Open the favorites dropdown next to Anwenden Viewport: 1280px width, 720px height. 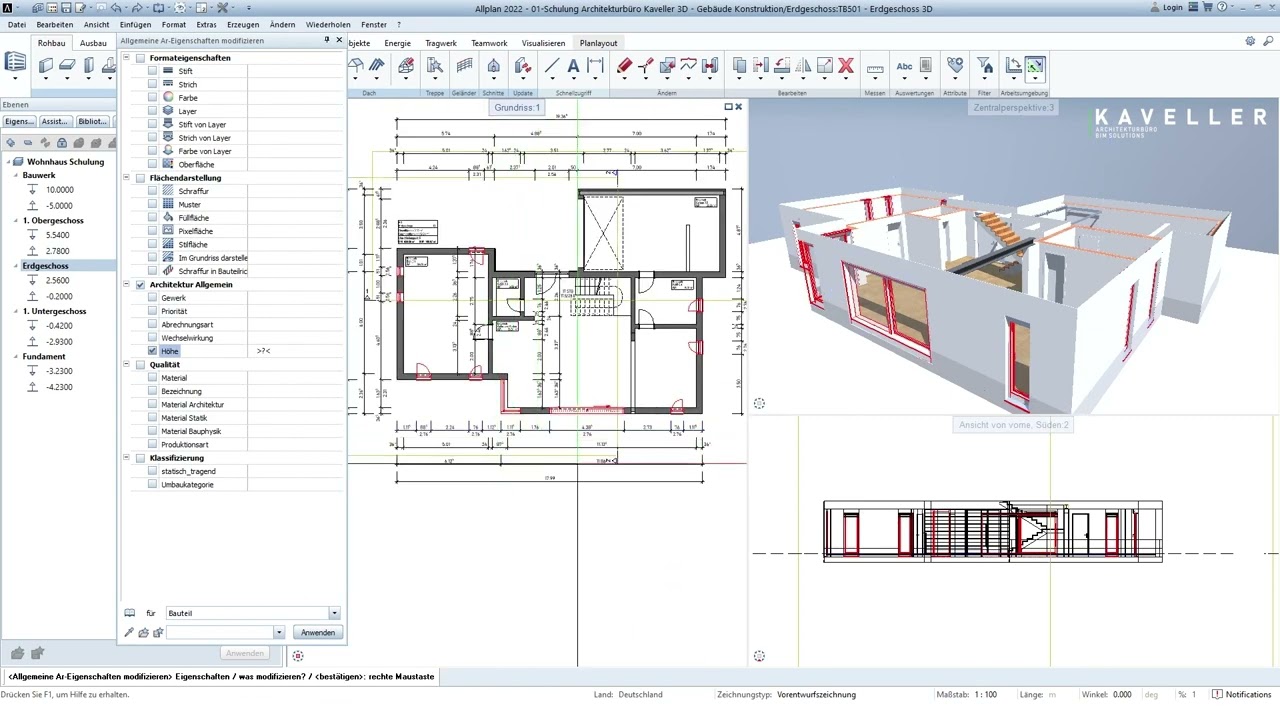pos(279,632)
